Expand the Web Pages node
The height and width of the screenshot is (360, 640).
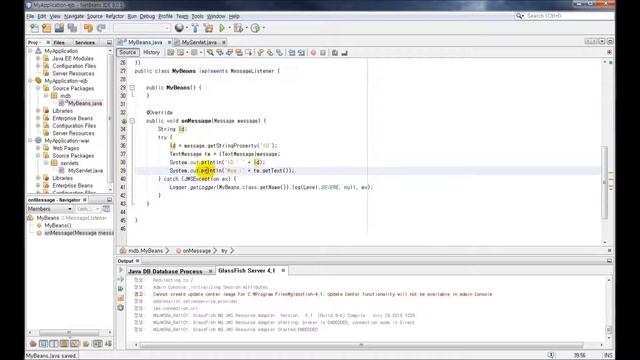tap(38, 148)
